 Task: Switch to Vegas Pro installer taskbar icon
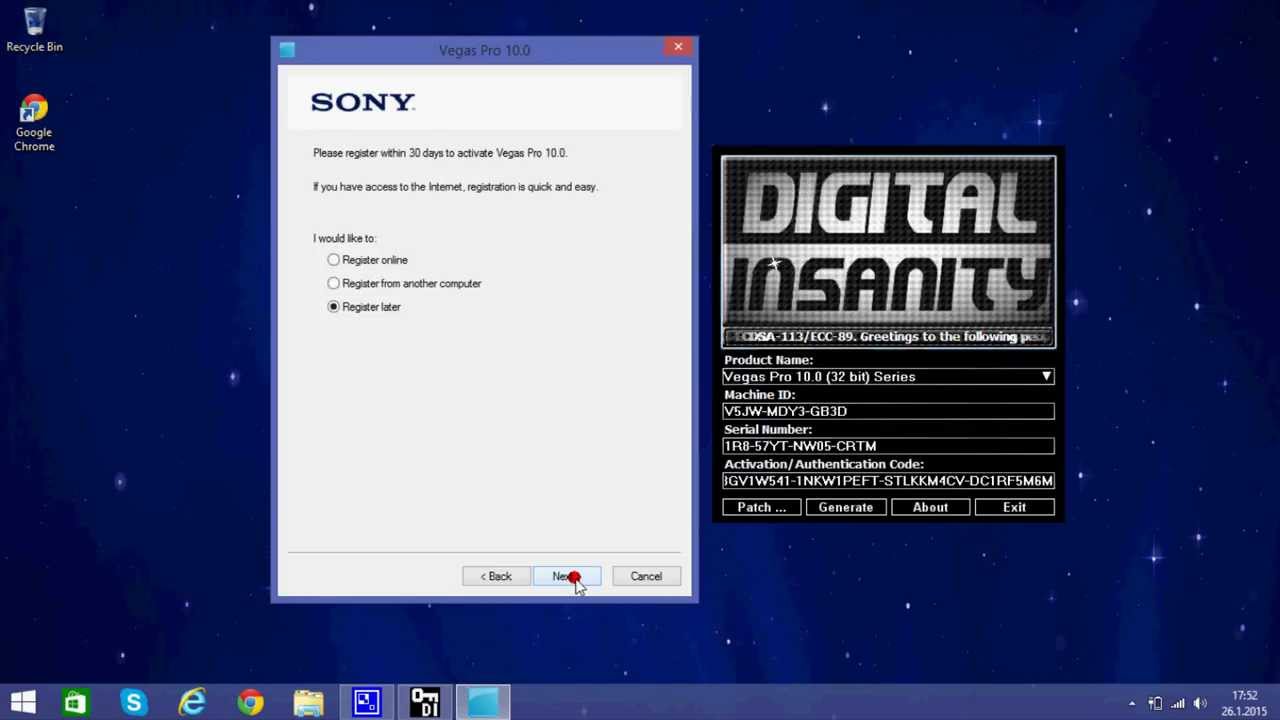point(483,702)
